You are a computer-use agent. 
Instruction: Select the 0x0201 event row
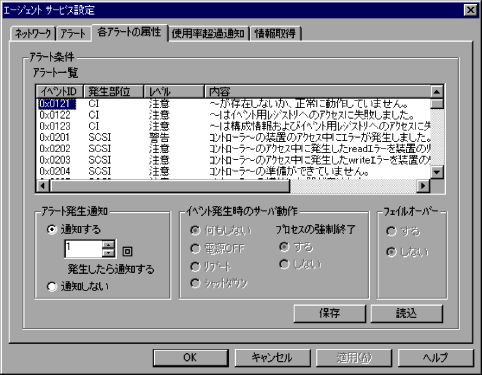tap(233, 138)
